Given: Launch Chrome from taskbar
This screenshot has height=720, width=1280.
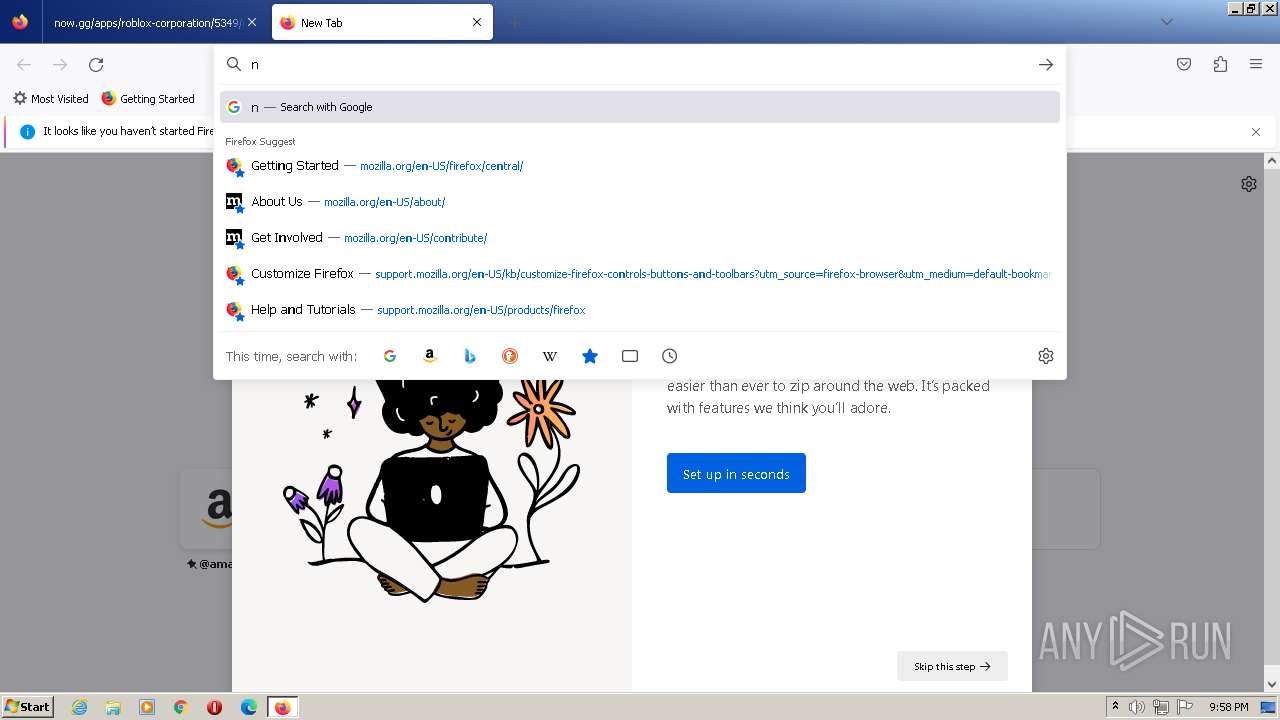Looking at the screenshot, I should point(181,707).
